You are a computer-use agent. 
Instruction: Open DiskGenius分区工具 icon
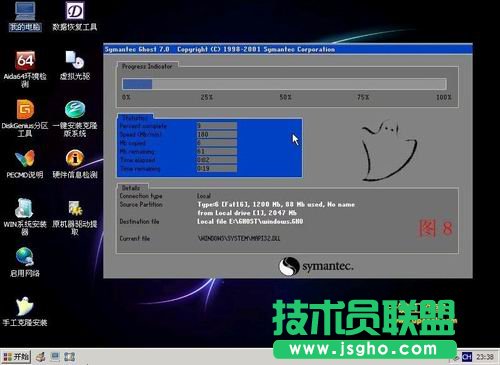pyautogui.click(x=25, y=119)
